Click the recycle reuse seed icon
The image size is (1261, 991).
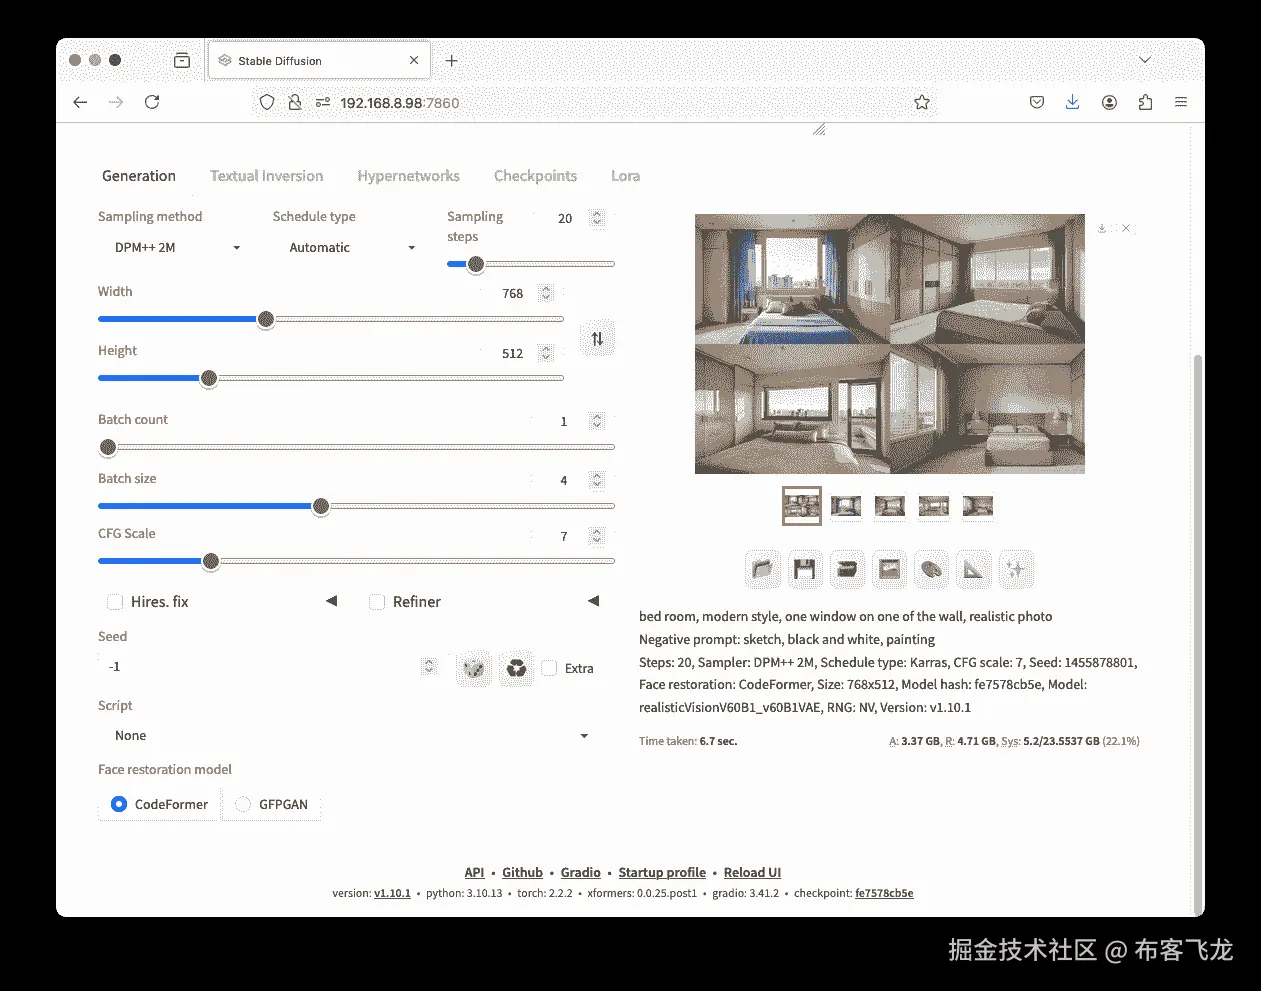coord(516,668)
